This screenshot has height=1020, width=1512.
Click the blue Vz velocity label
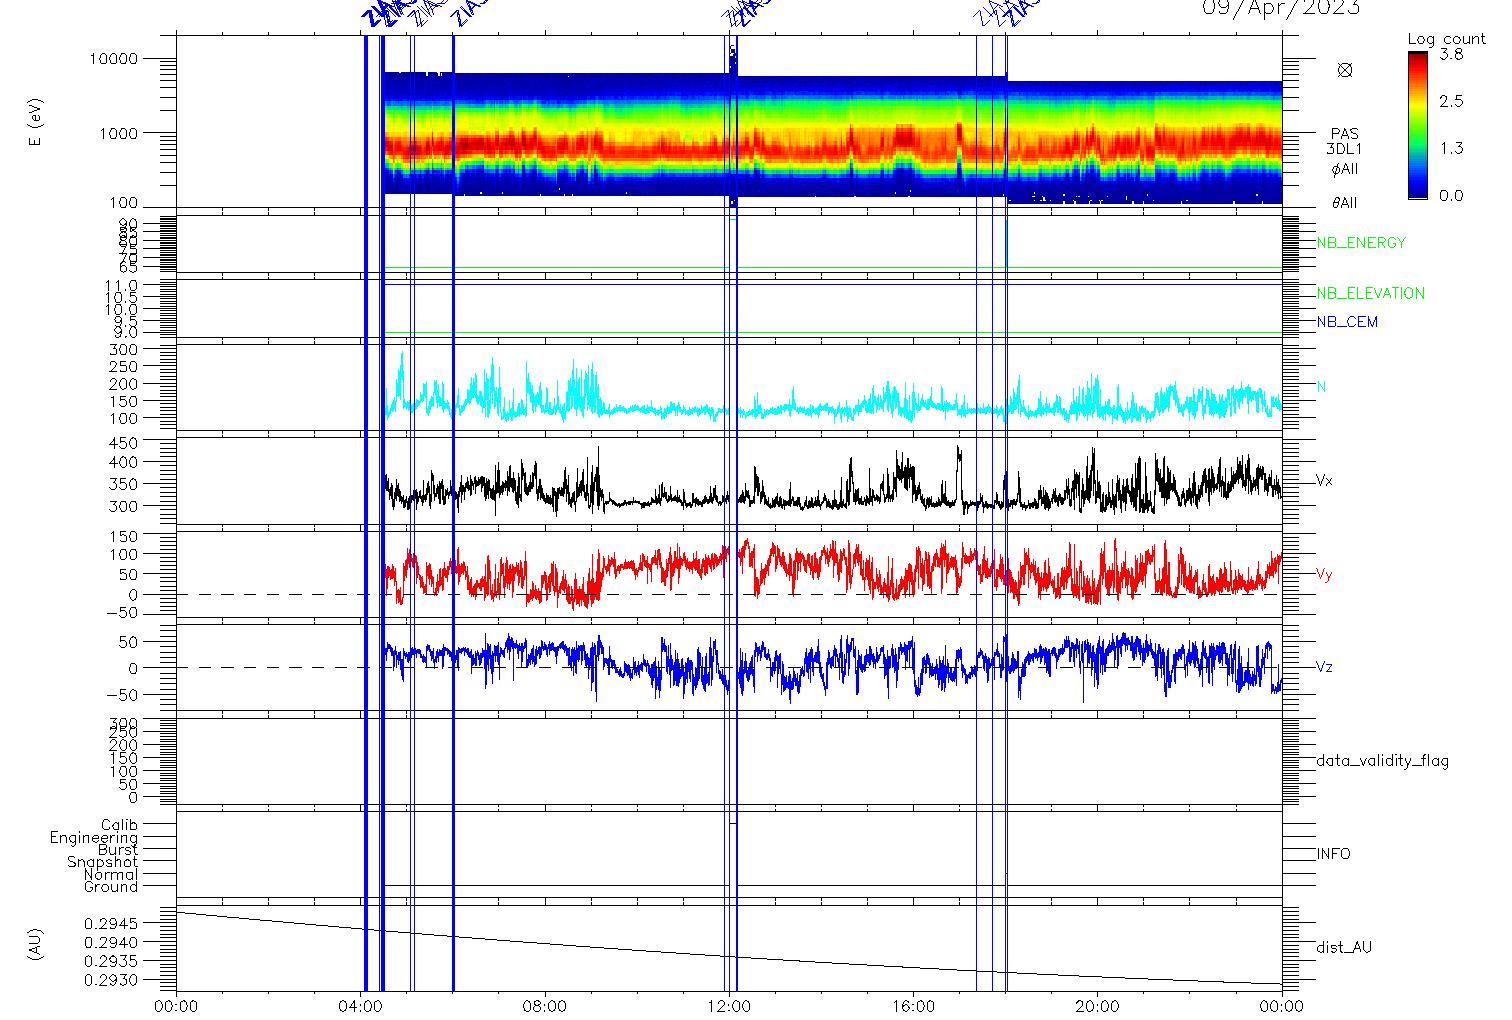pos(1324,667)
